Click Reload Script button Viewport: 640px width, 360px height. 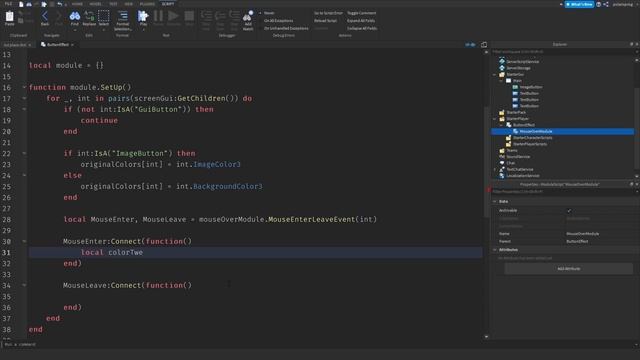click(325, 20)
